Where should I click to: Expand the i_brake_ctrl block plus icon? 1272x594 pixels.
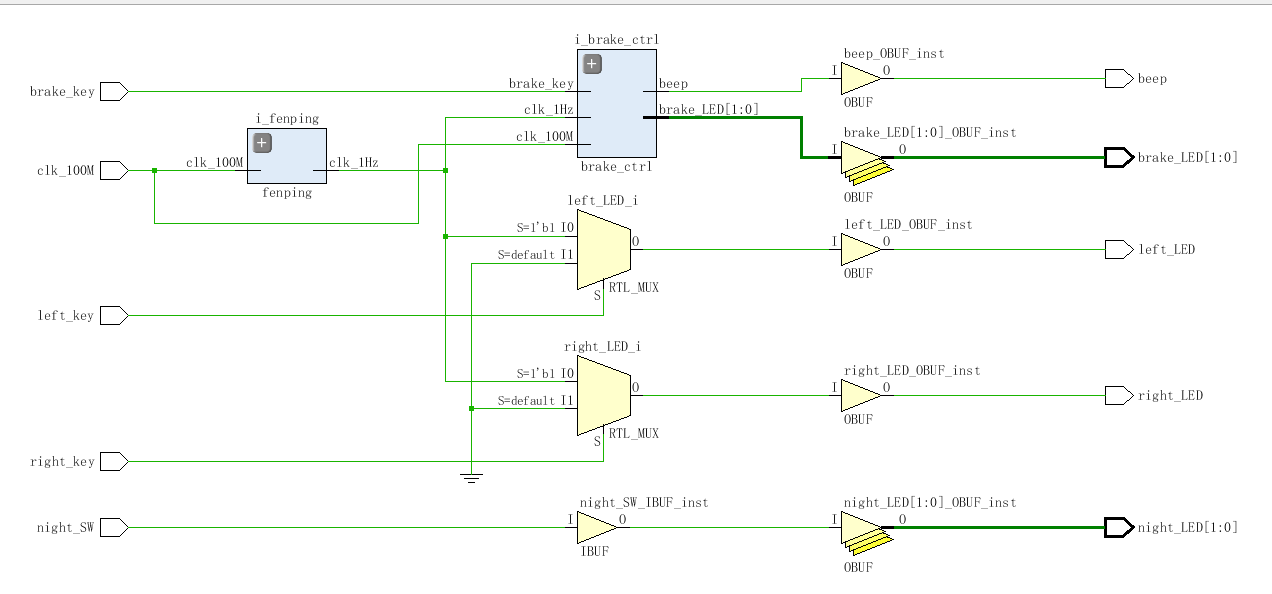coord(592,64)
